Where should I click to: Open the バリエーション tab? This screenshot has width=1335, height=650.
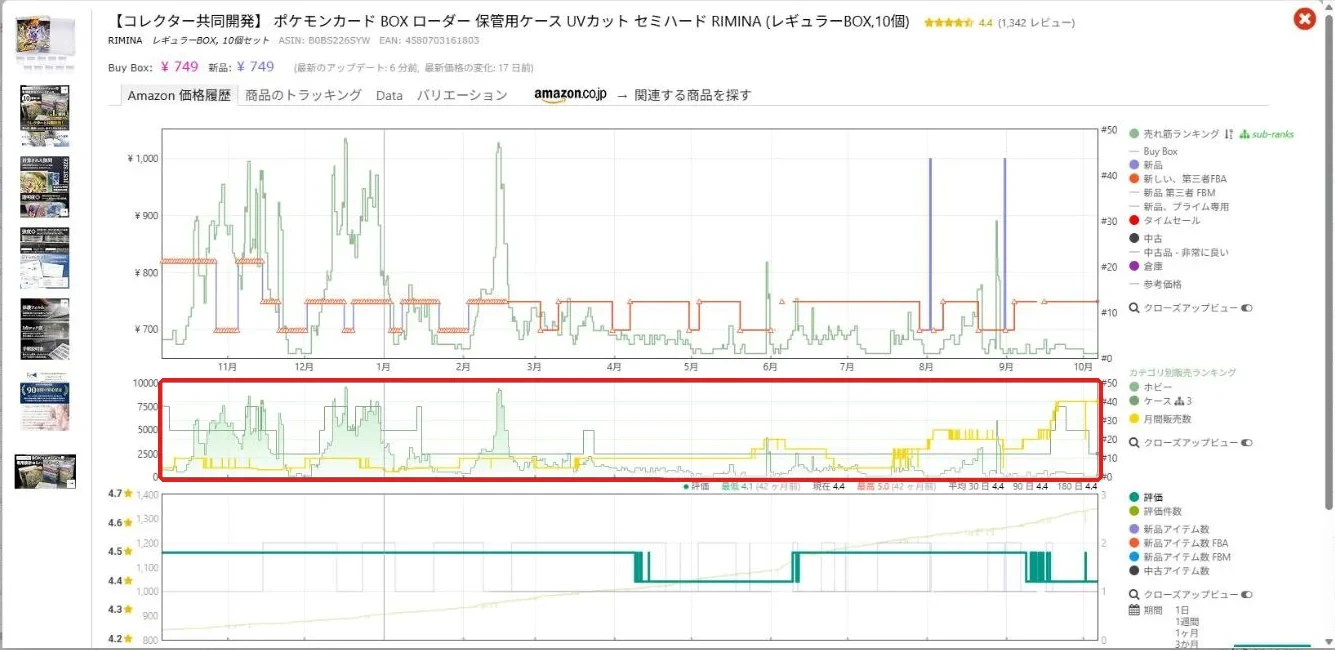pos(462,95)
